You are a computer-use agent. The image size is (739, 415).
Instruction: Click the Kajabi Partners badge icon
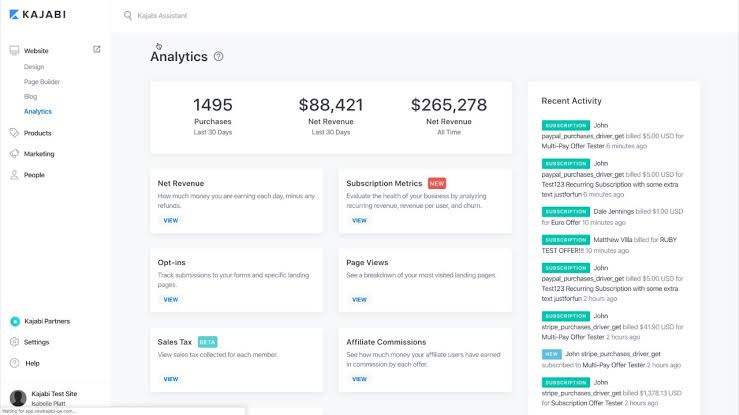15,321
